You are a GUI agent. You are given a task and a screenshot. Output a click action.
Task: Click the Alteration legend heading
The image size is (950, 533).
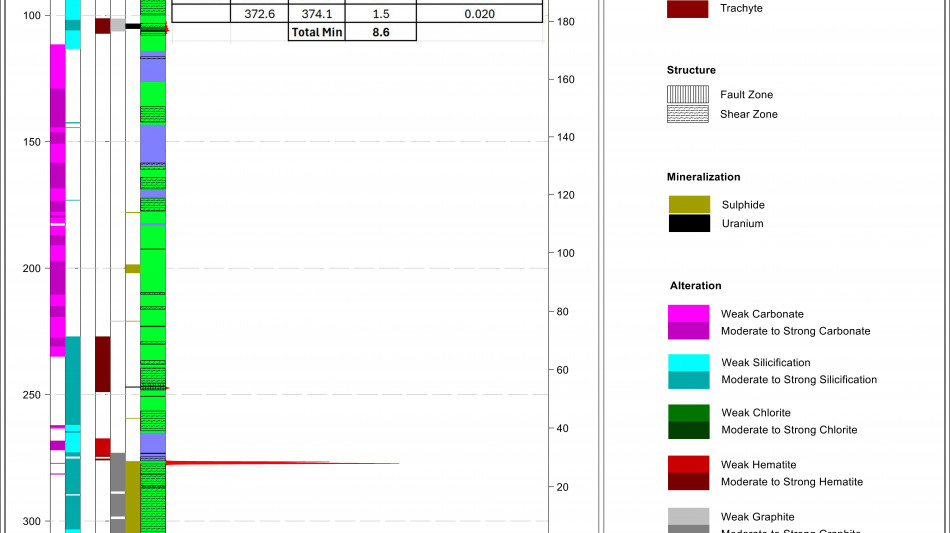(x=695, y=286)
